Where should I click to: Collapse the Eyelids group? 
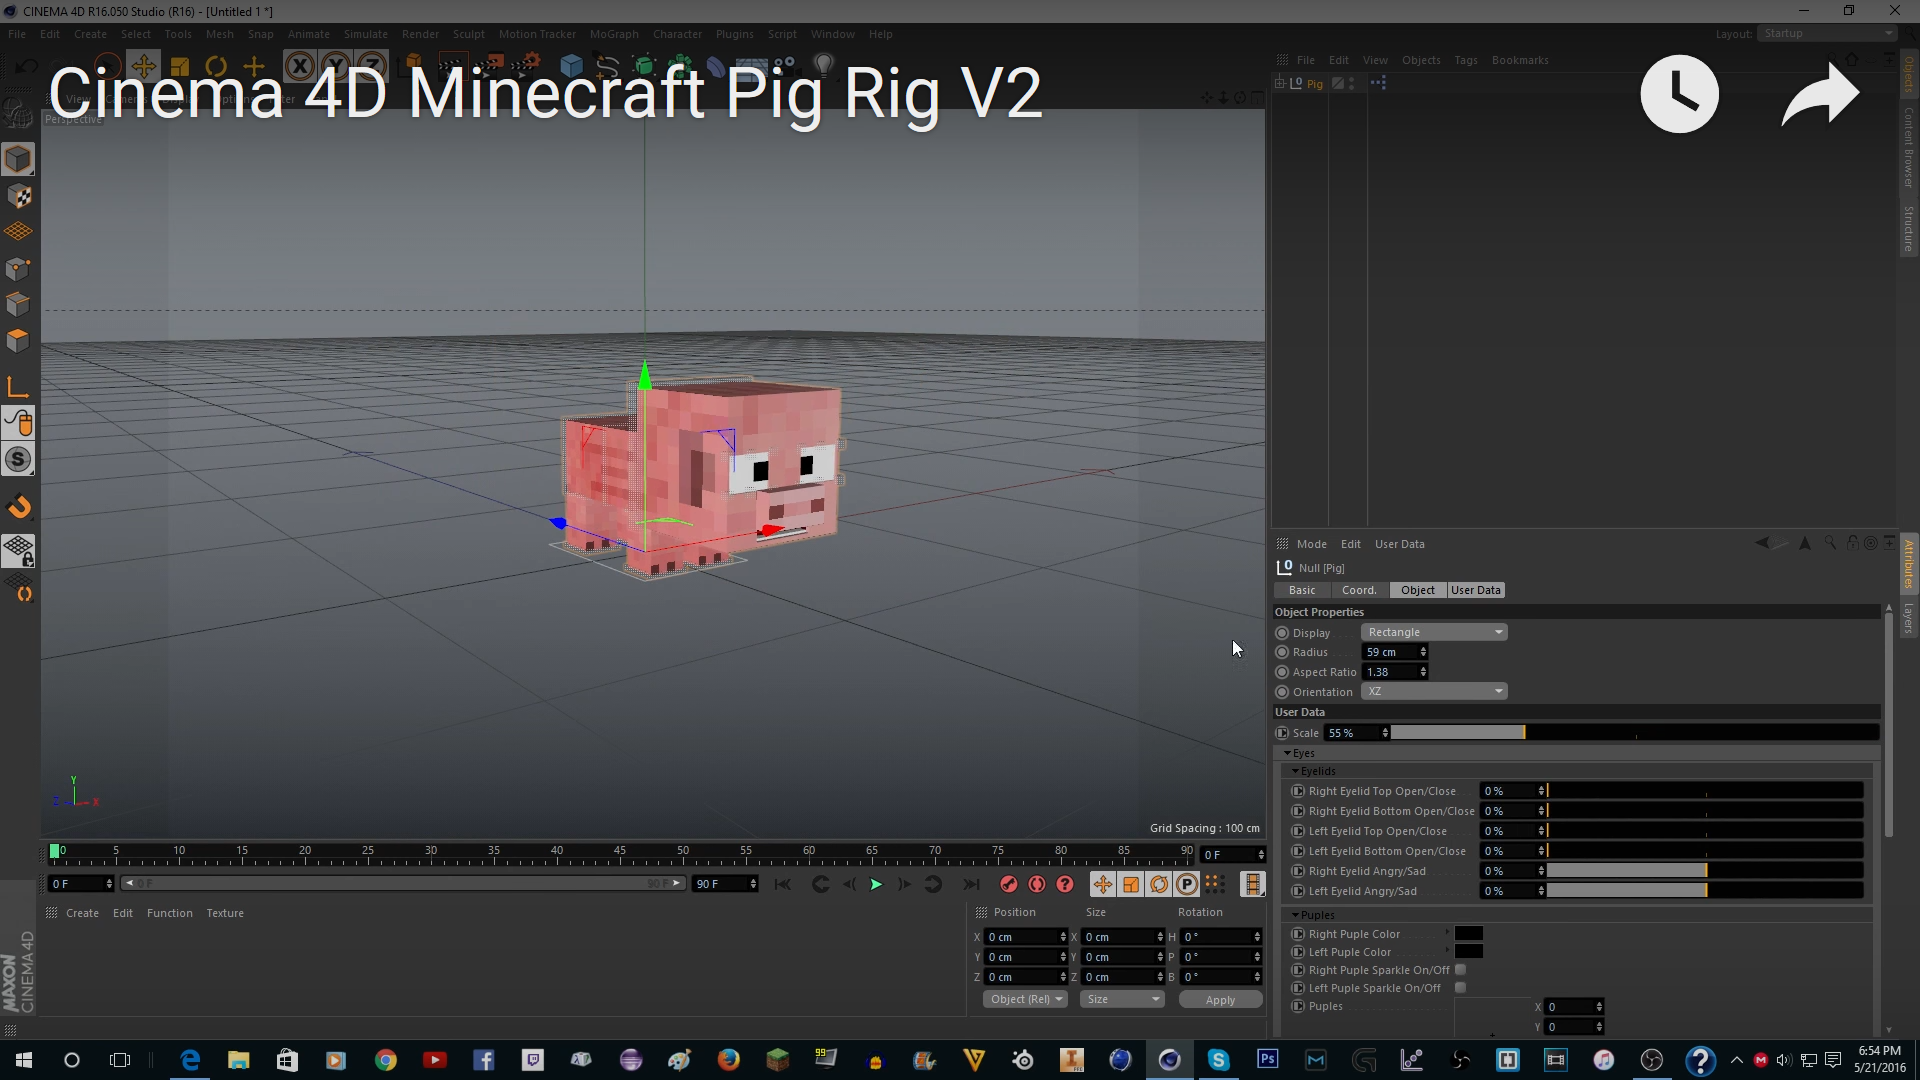pos(1296,771)
